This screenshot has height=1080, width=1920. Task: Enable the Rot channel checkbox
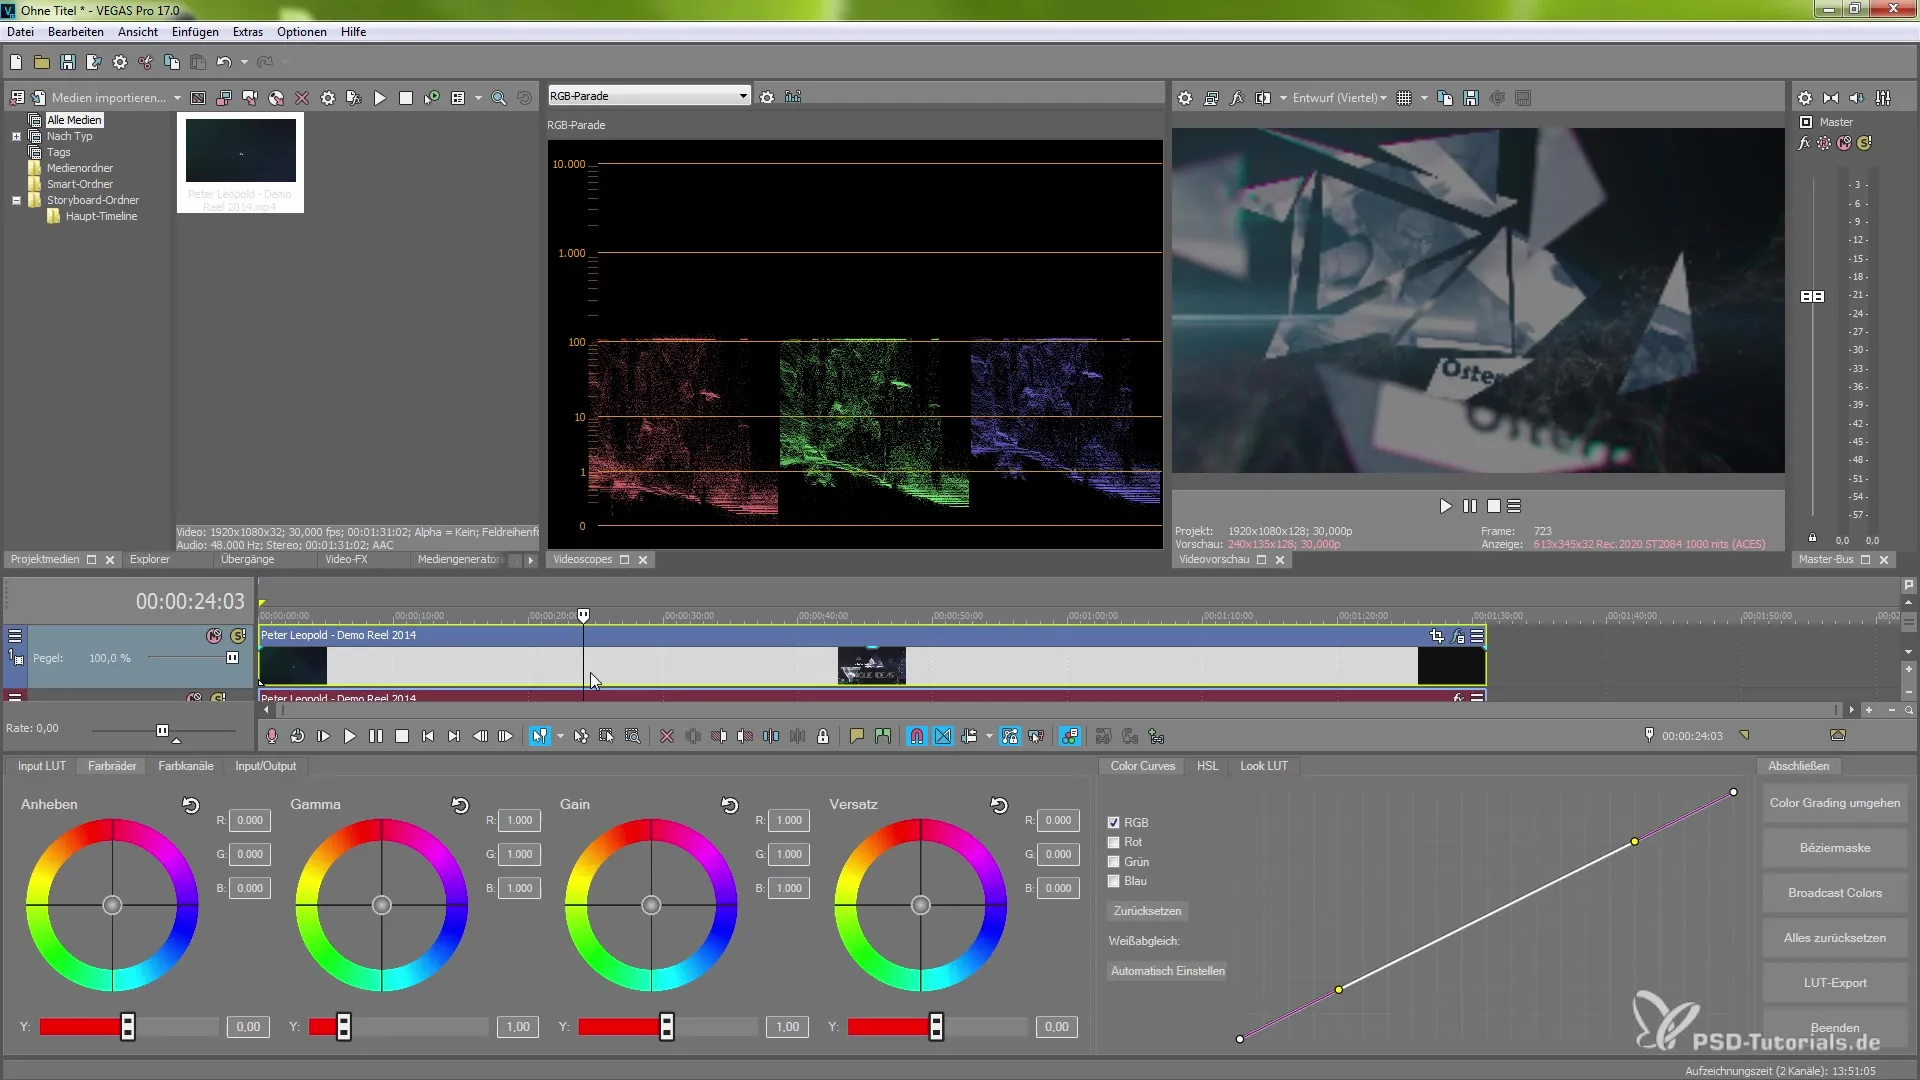1113,842
